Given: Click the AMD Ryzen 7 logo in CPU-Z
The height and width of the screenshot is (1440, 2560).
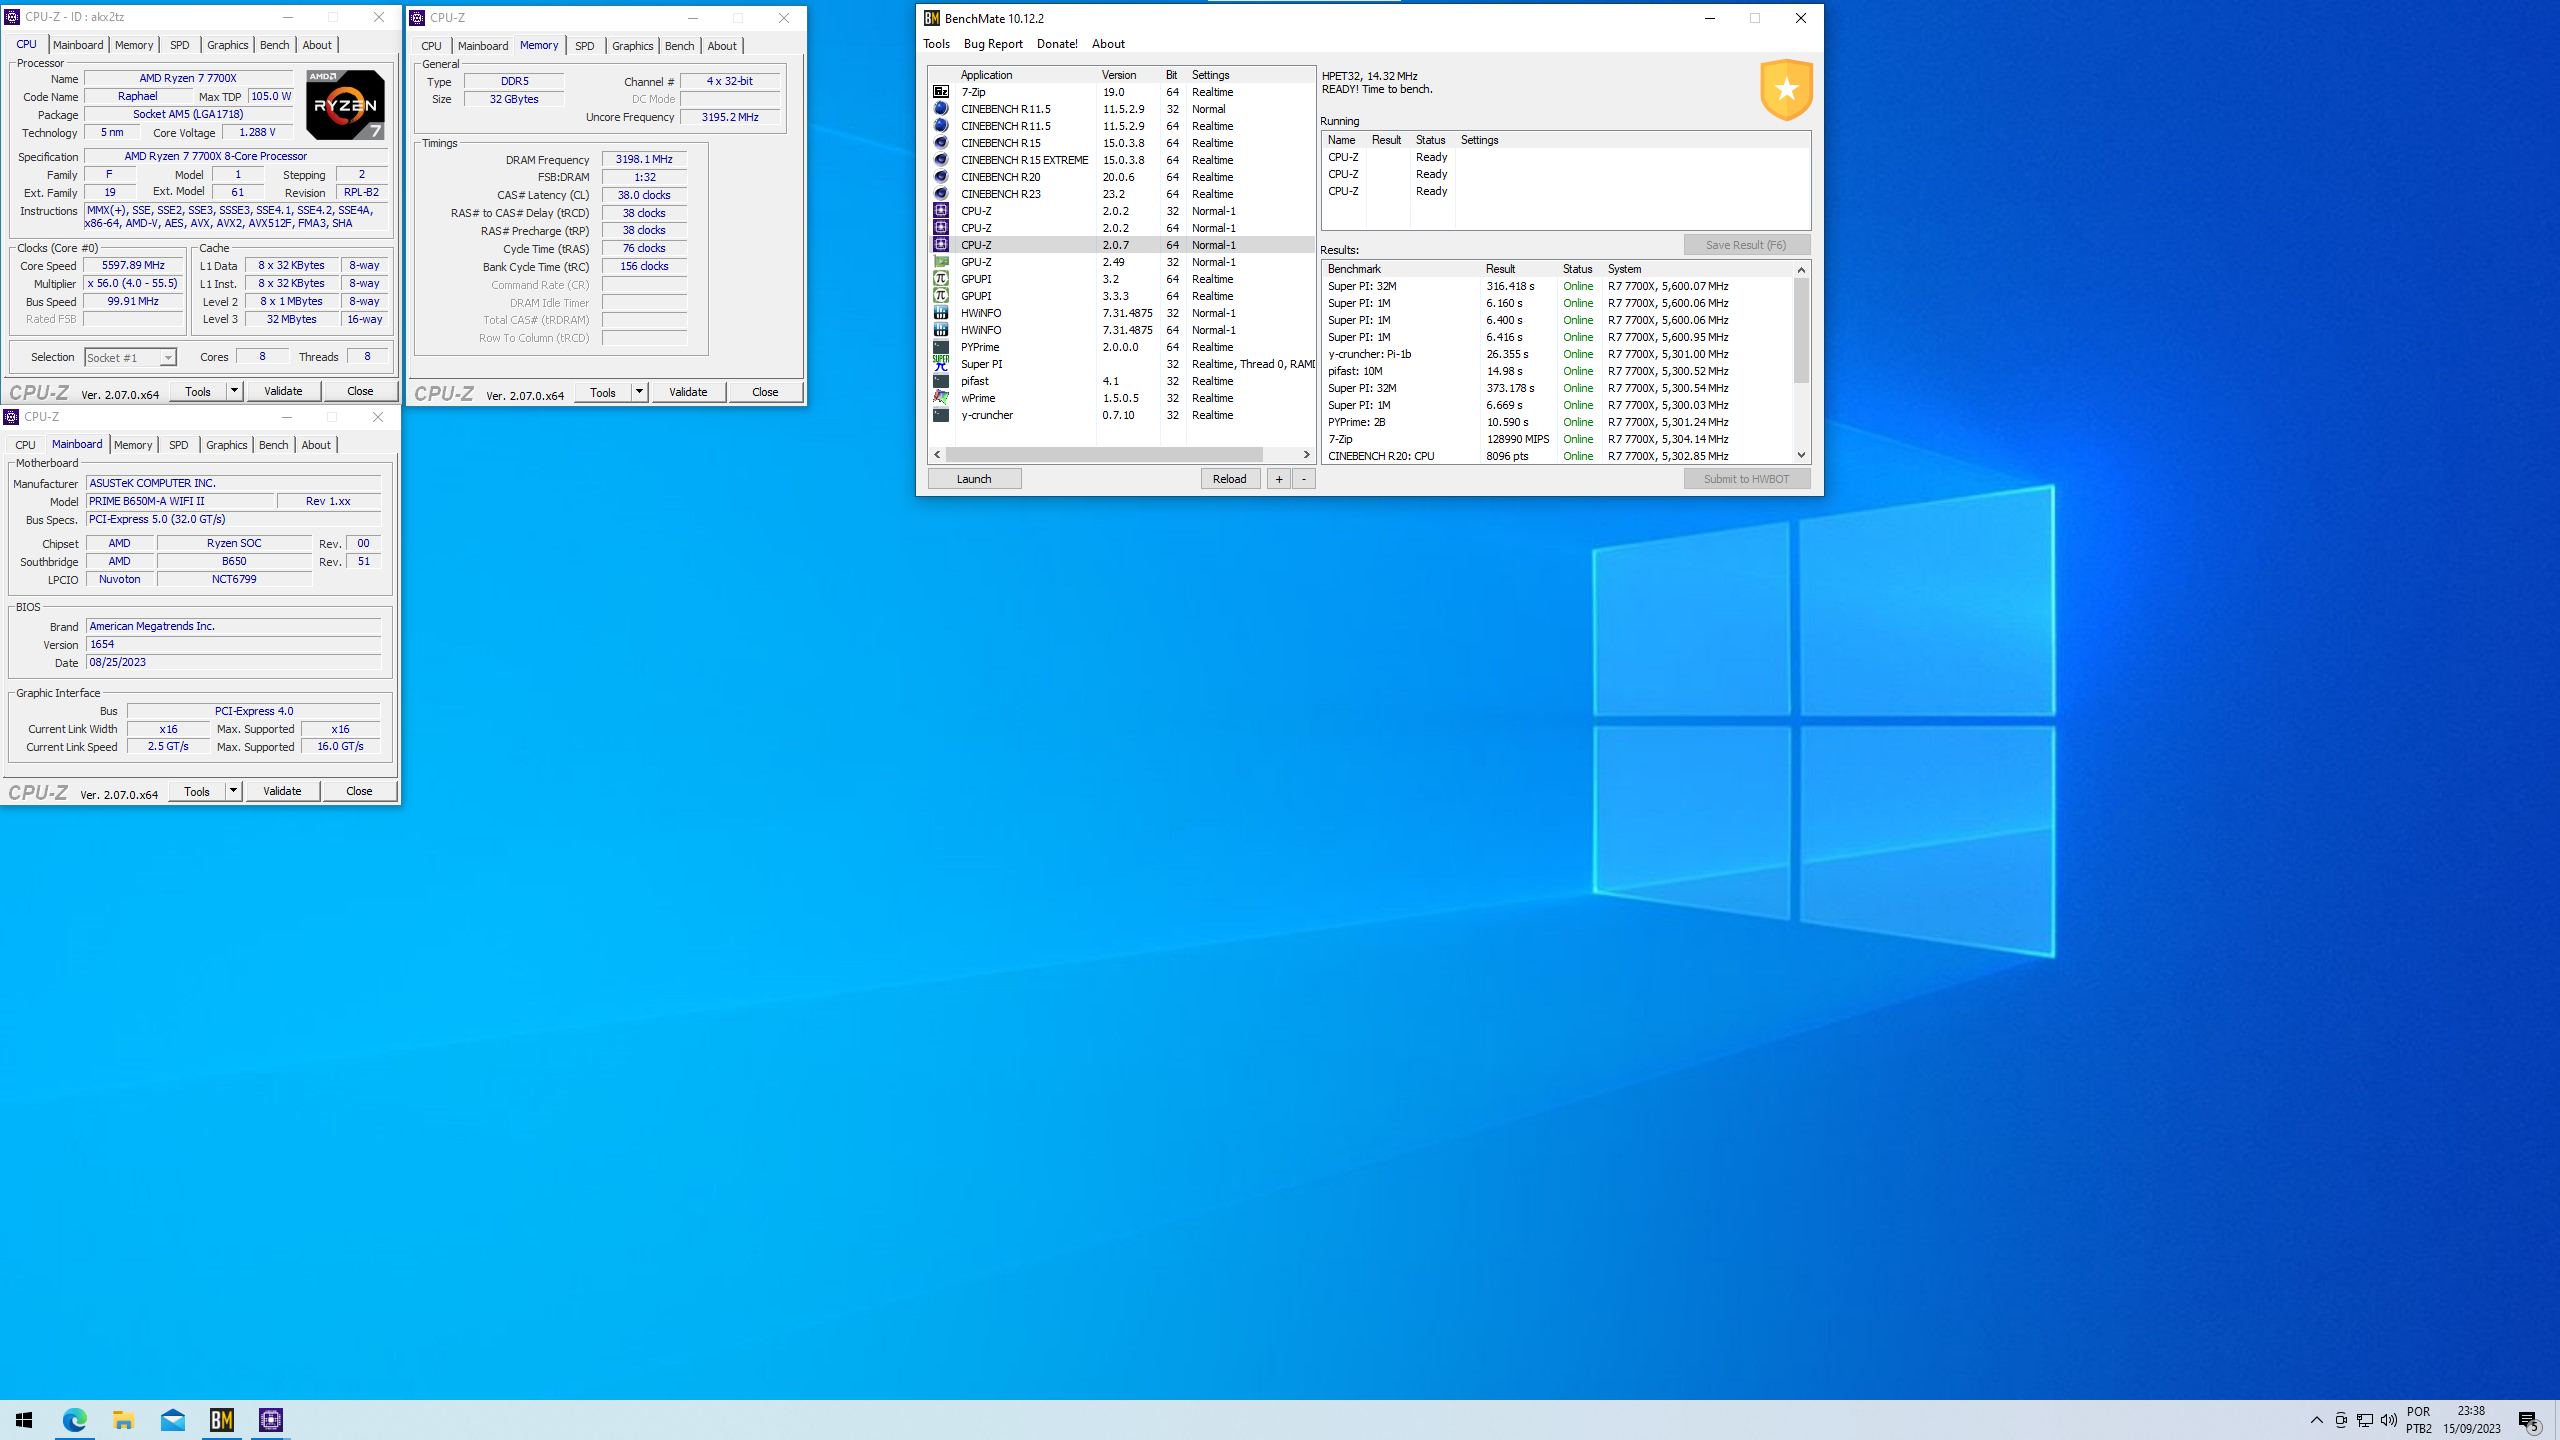Looking at the screenshot, I should tap(345, 105).
